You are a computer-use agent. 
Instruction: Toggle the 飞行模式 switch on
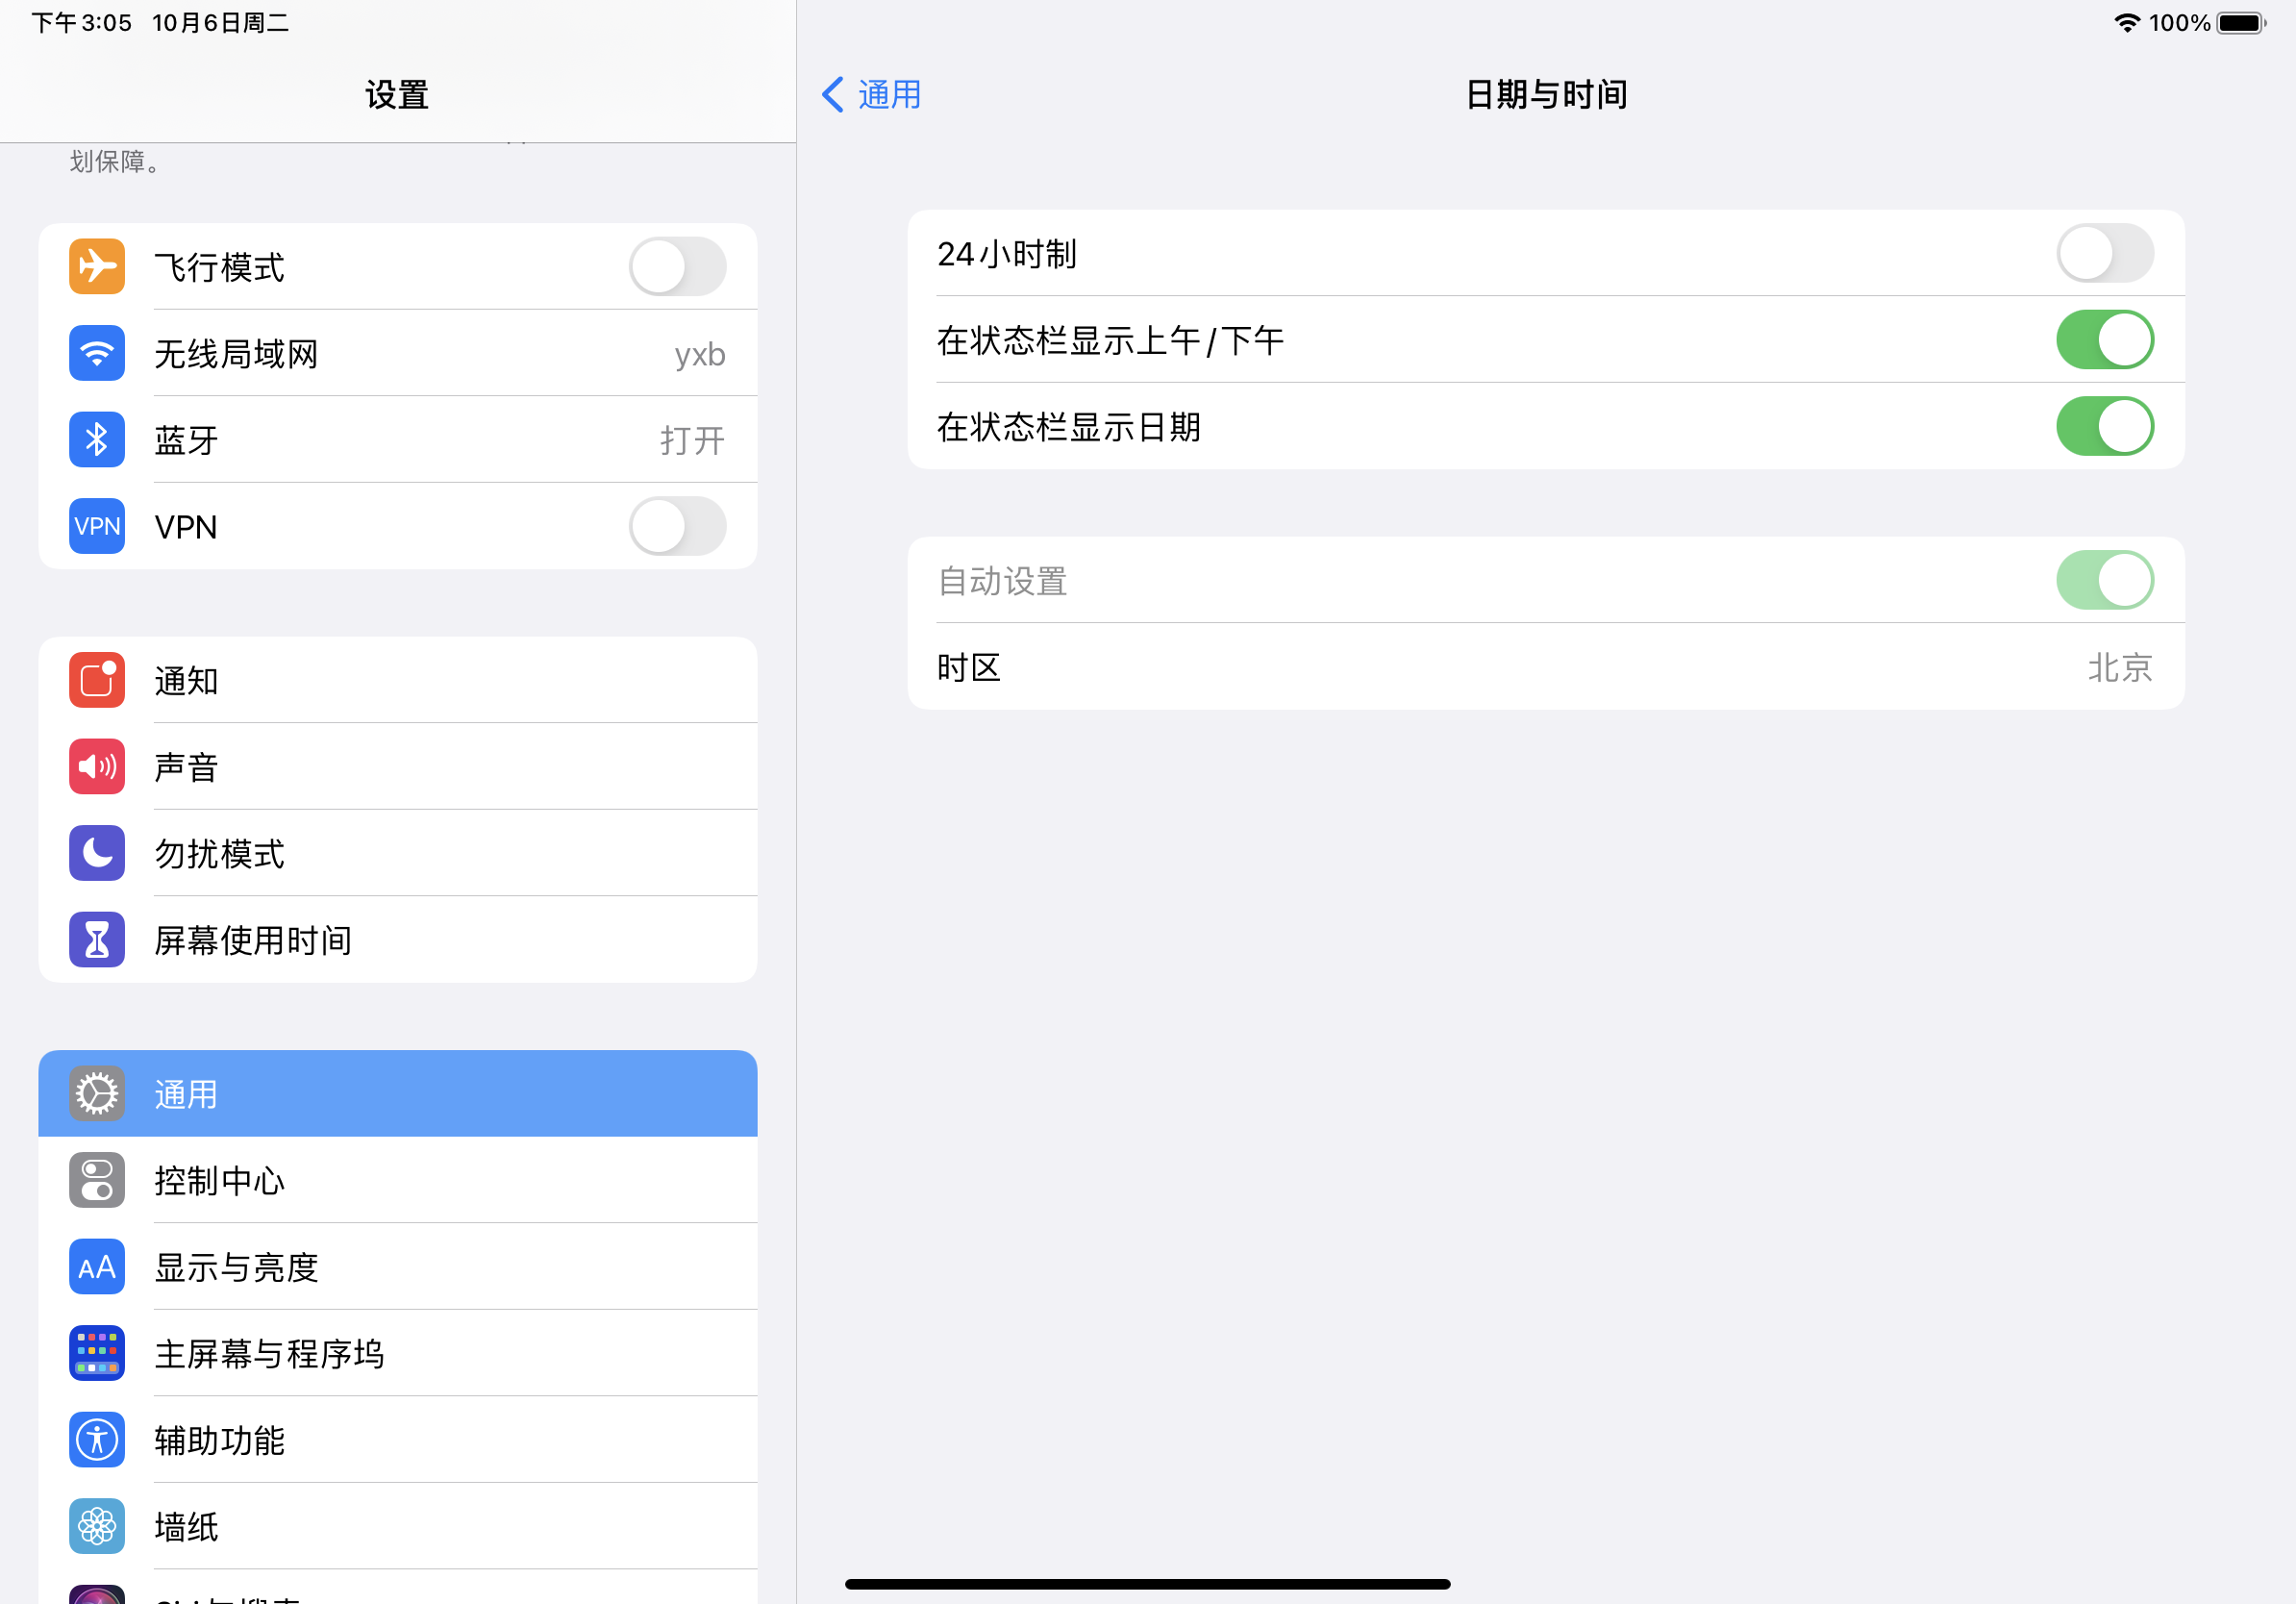677,266
